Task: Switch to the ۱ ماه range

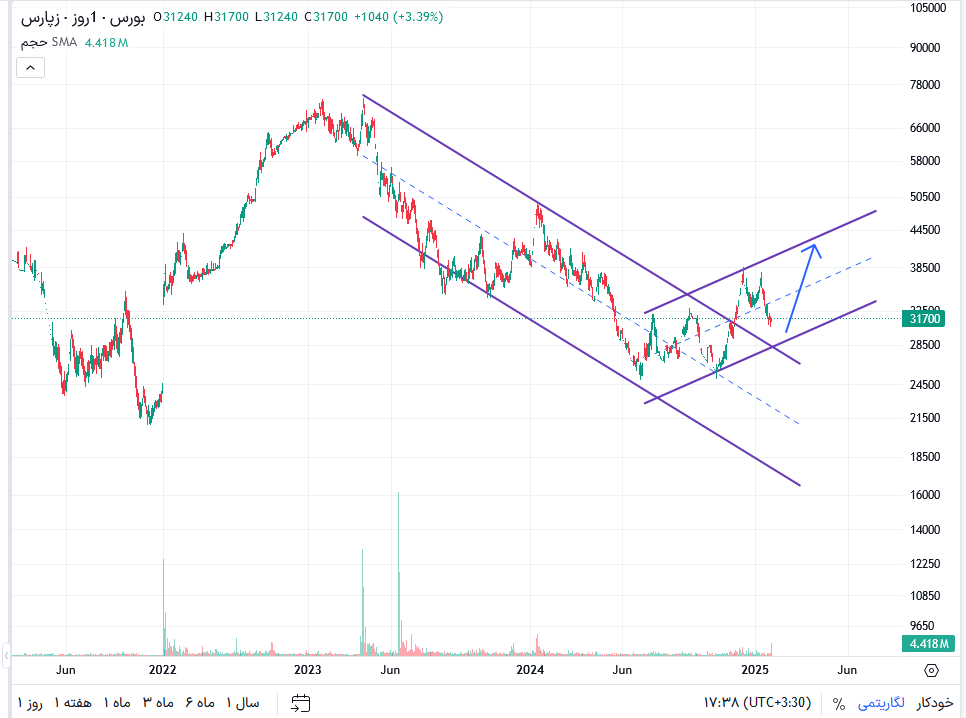Action: click(x=117, y=703)
